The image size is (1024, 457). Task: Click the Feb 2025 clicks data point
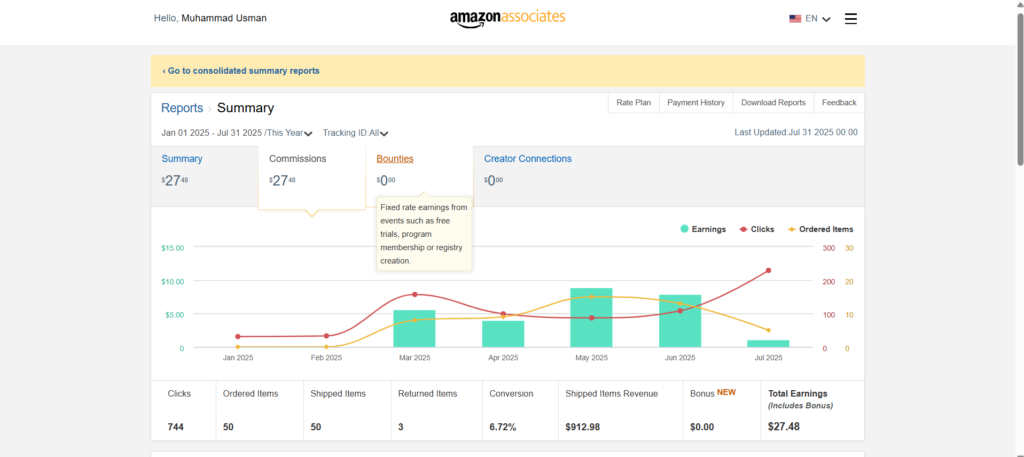[x=326, y=336]
